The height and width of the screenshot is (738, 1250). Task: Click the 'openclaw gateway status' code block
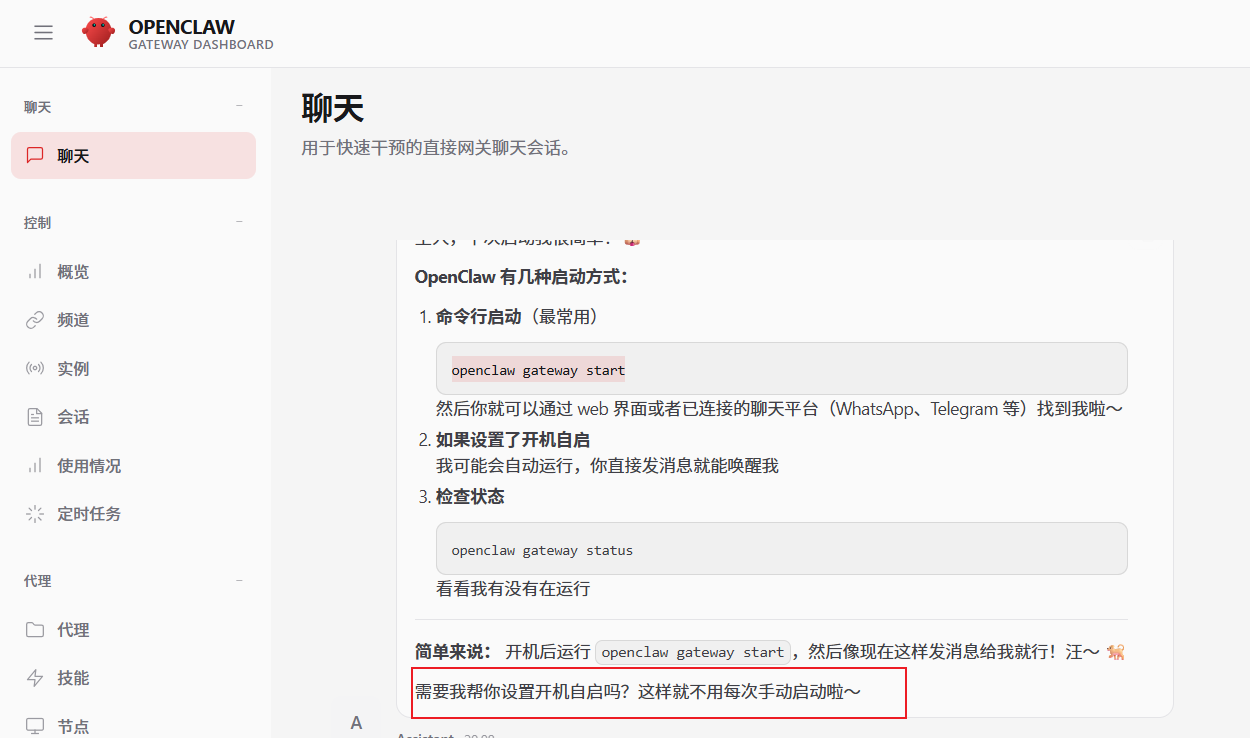pos(781,548)
